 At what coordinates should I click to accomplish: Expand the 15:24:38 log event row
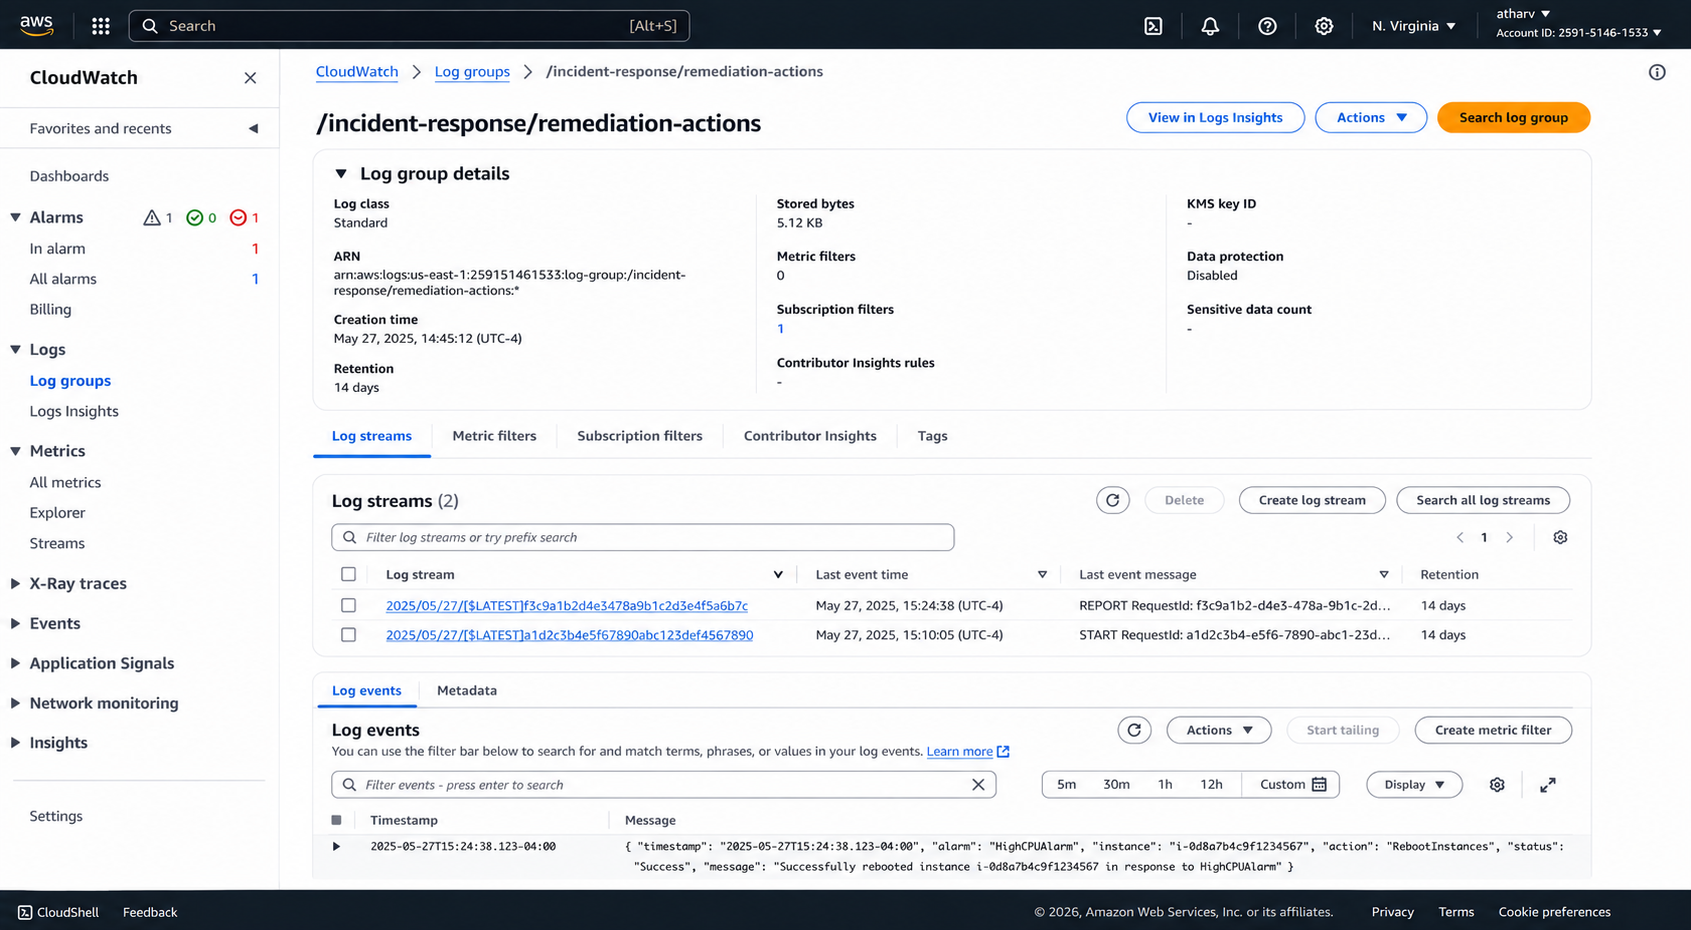pyautogui.click(x=336, y=847)
